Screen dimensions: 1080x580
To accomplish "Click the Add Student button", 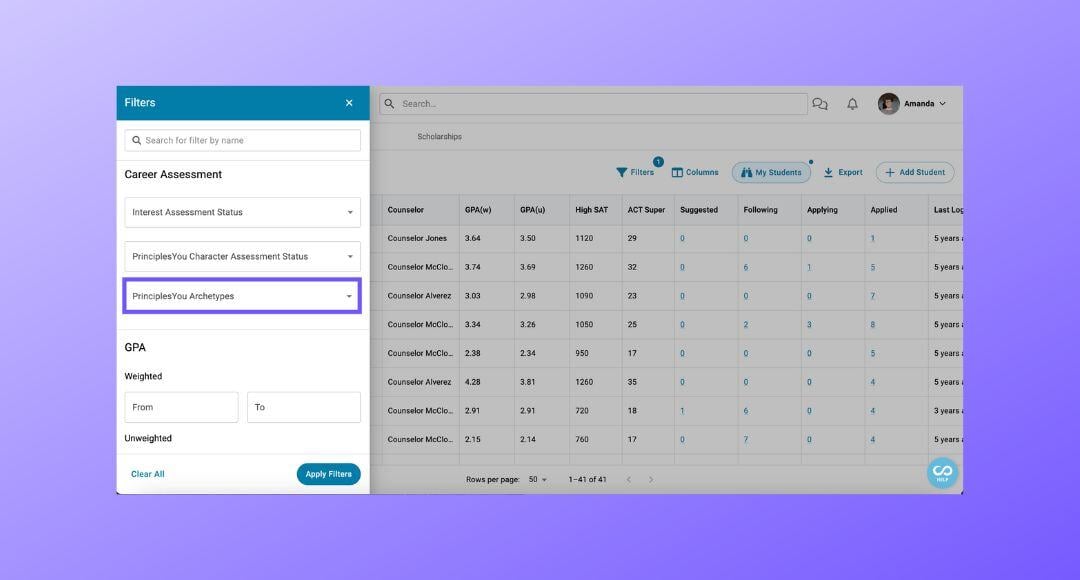I will [915, 172].
